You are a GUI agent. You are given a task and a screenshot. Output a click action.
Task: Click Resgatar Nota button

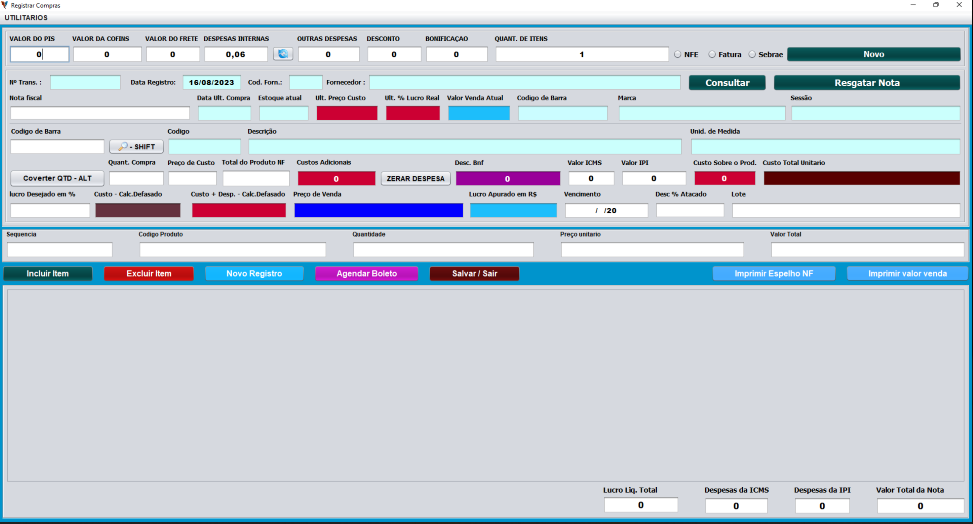(x=866, y=82)
